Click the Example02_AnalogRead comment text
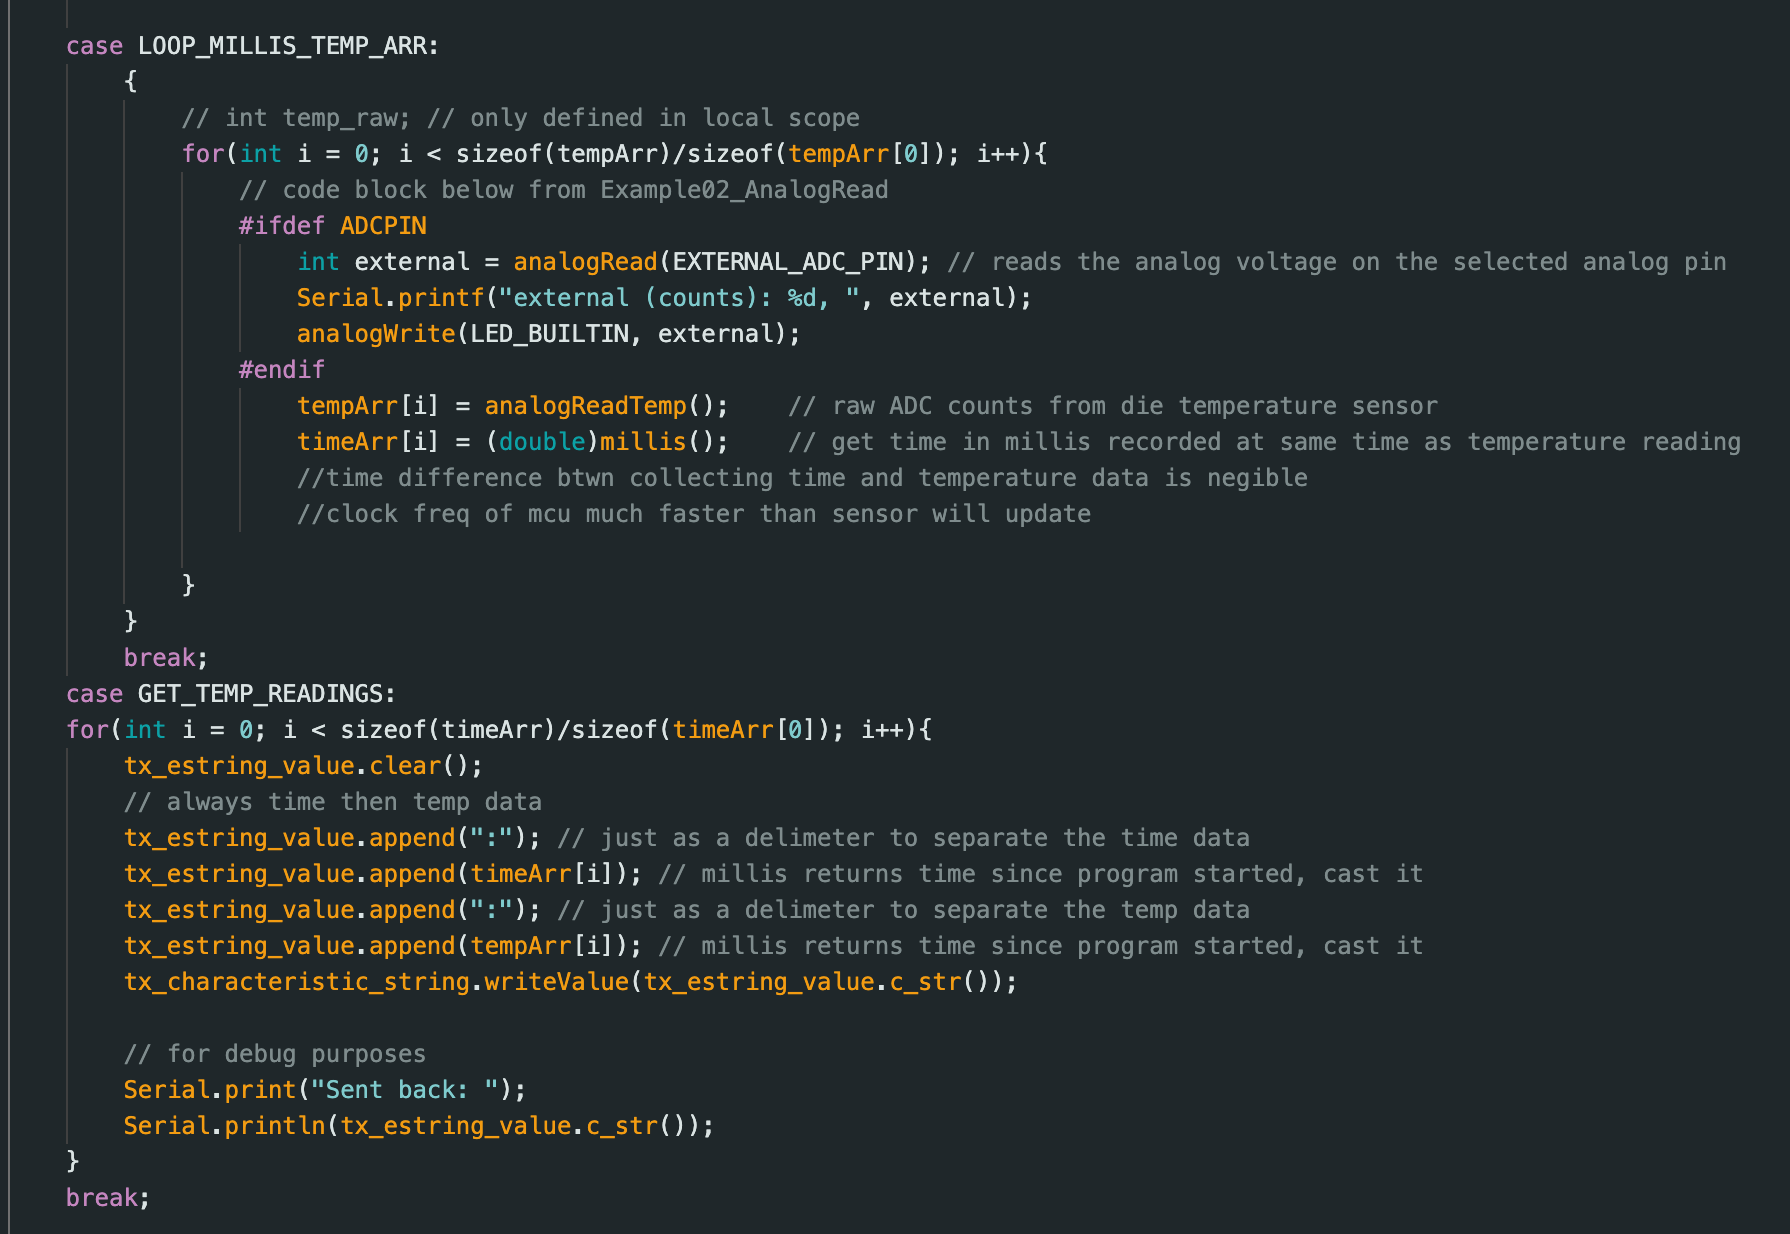1790x1234 pixels. (x=743, y=190)
